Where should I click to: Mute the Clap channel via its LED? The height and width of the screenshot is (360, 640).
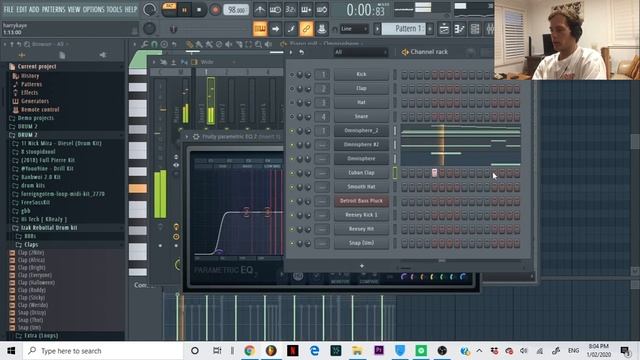click(291, 89)
